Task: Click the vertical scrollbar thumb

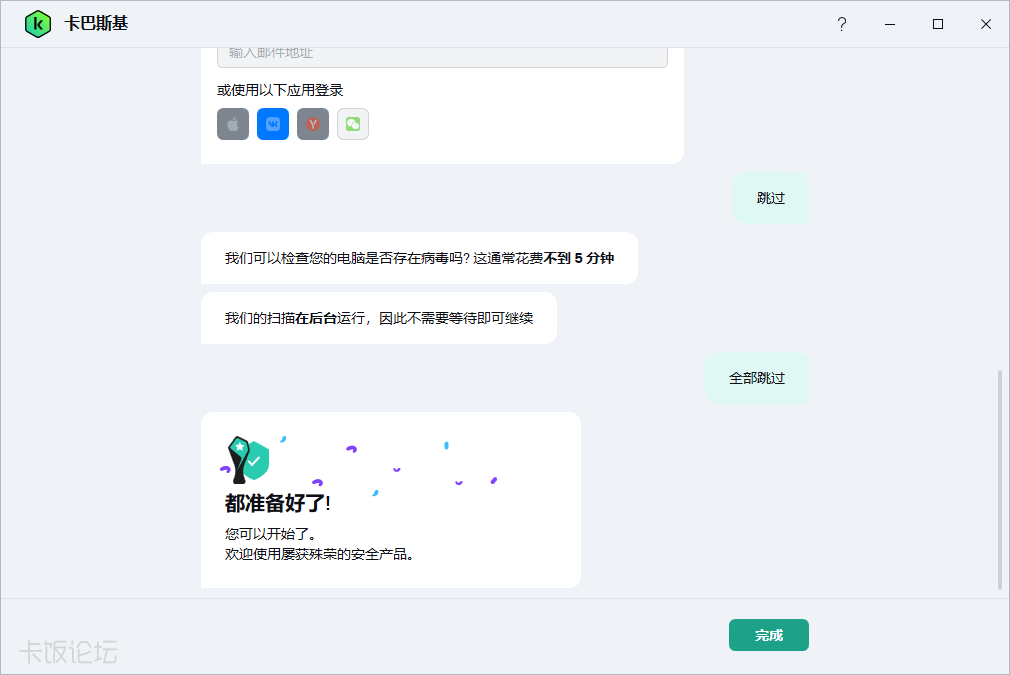Action: point(1000,480)
